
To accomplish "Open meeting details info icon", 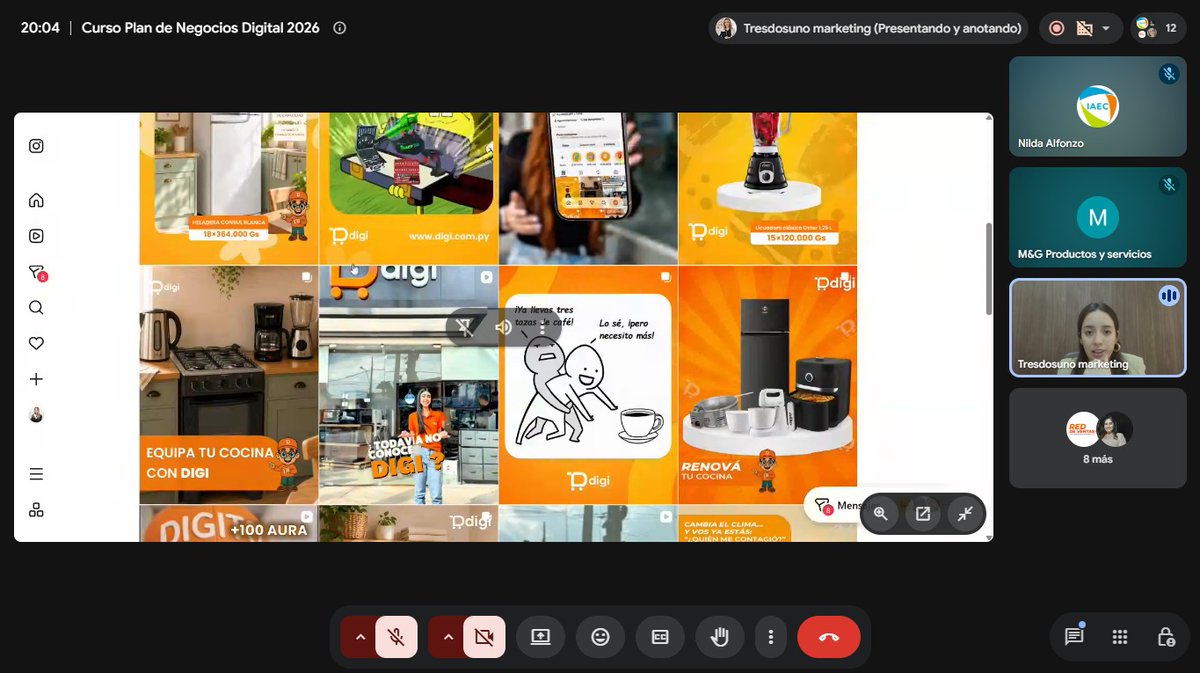I will click(339, 28).
